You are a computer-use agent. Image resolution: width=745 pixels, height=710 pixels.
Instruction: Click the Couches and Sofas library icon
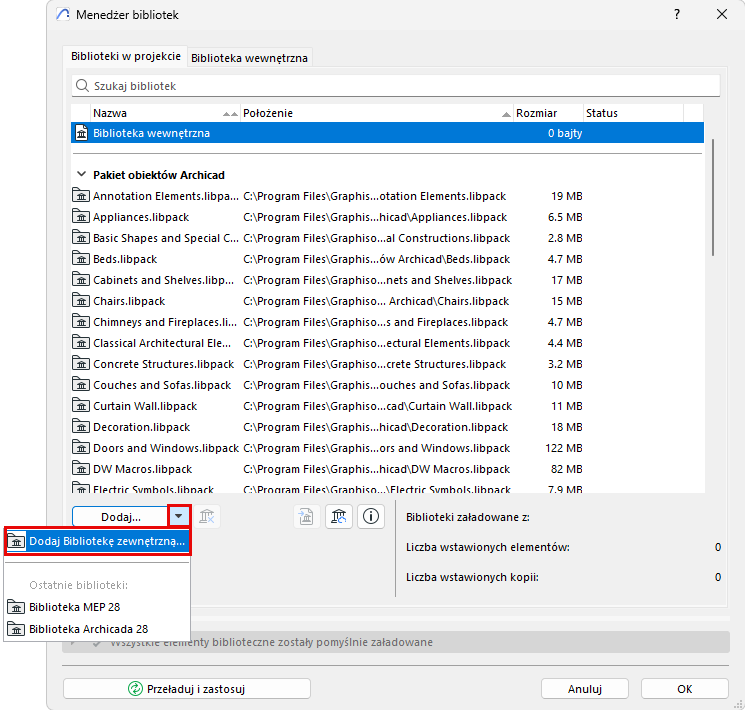point(81,384)
